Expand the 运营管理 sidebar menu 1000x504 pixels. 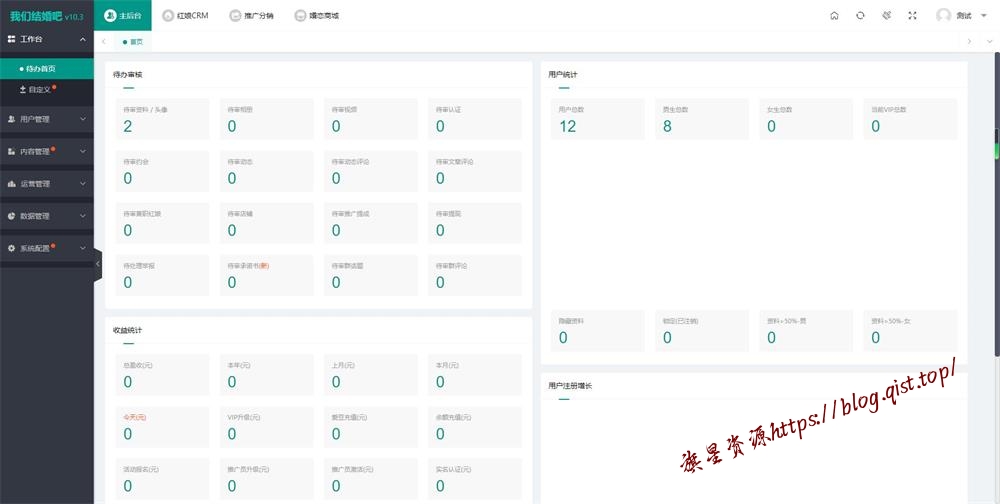click(48, 184)
